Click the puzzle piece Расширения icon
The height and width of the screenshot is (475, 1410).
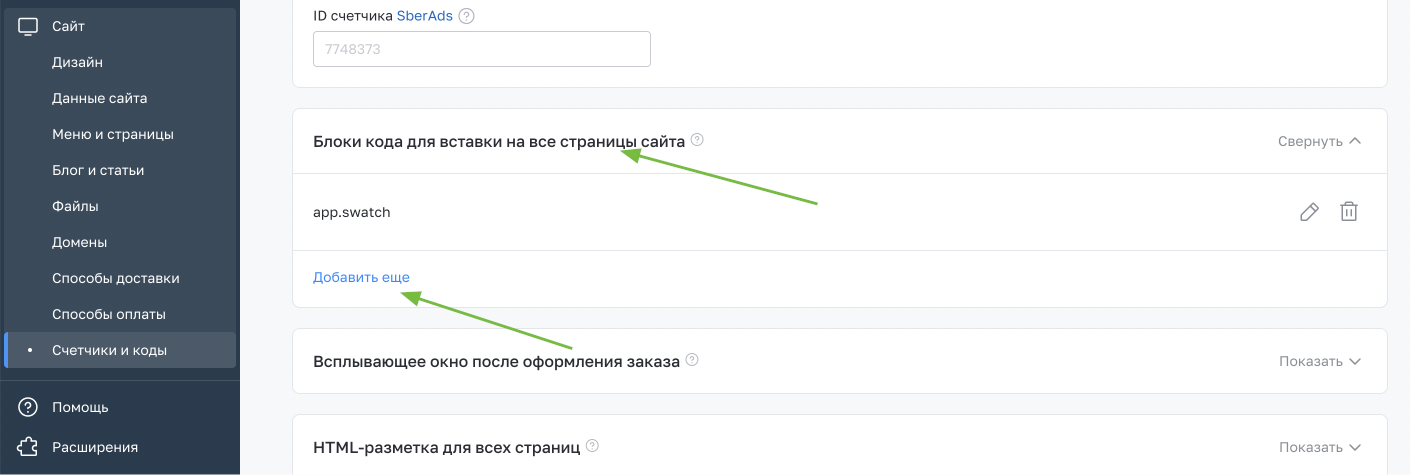pyautogui.click(x=28, y=447)
